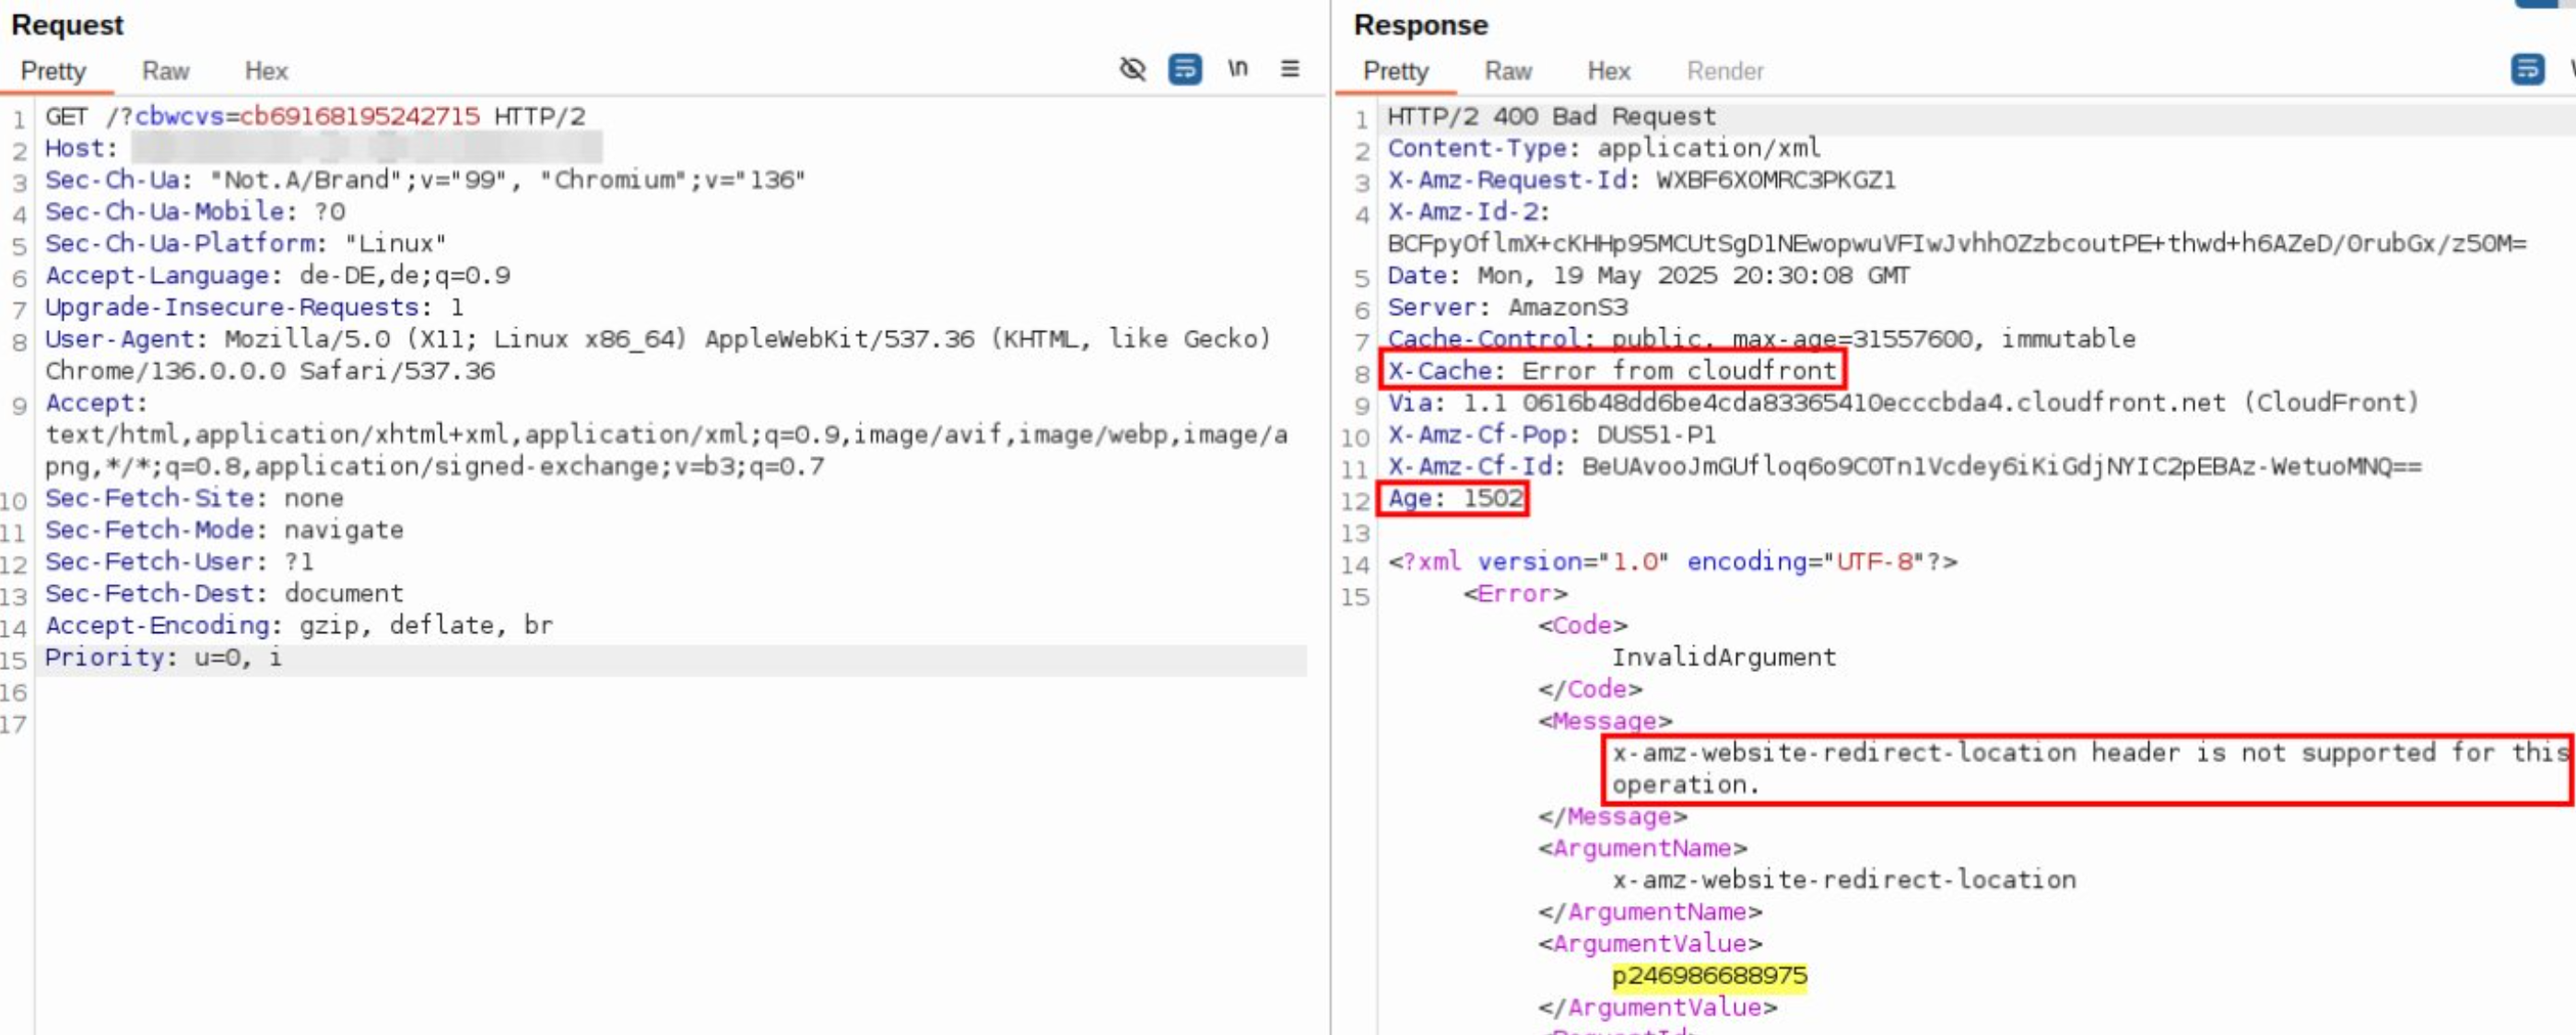Click the Upgrade-Insecure-Requests header

pyautogui.click(x=254, y=307)
